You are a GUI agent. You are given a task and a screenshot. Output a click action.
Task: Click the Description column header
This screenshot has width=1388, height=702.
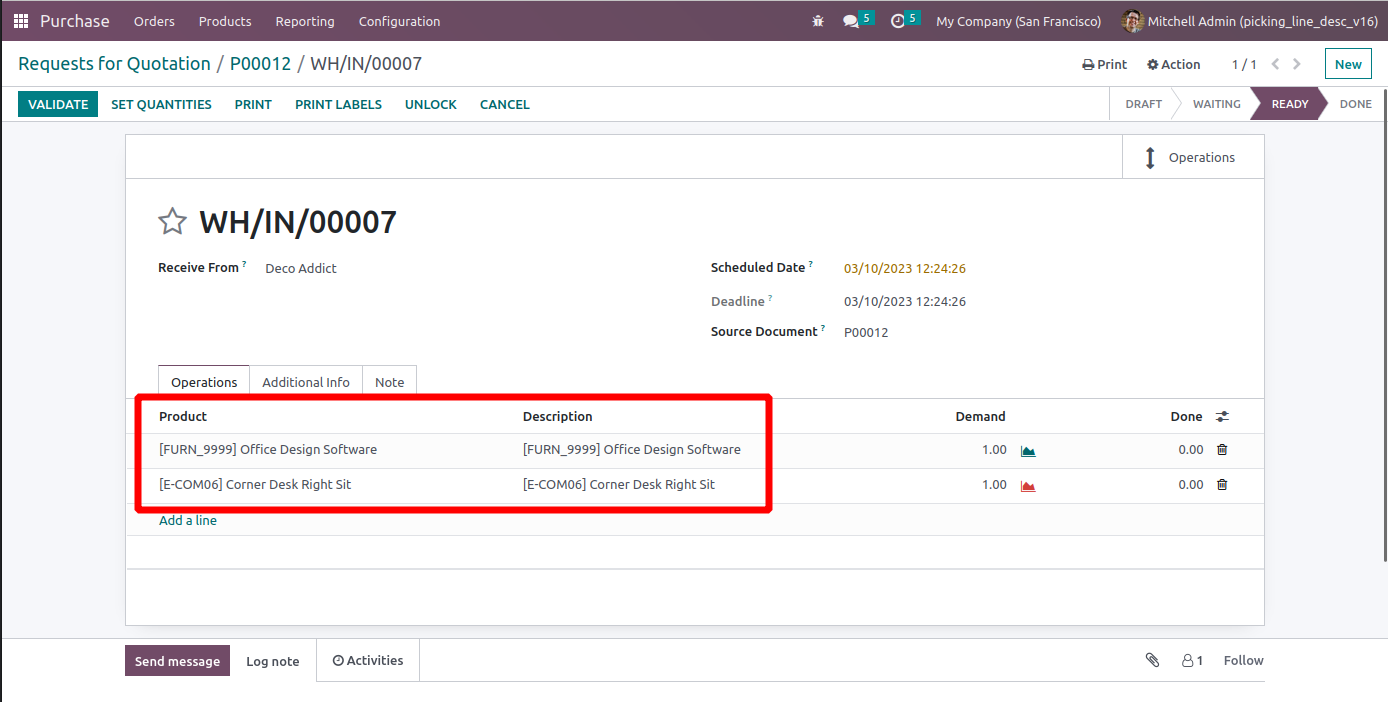(x=558, y=416)
